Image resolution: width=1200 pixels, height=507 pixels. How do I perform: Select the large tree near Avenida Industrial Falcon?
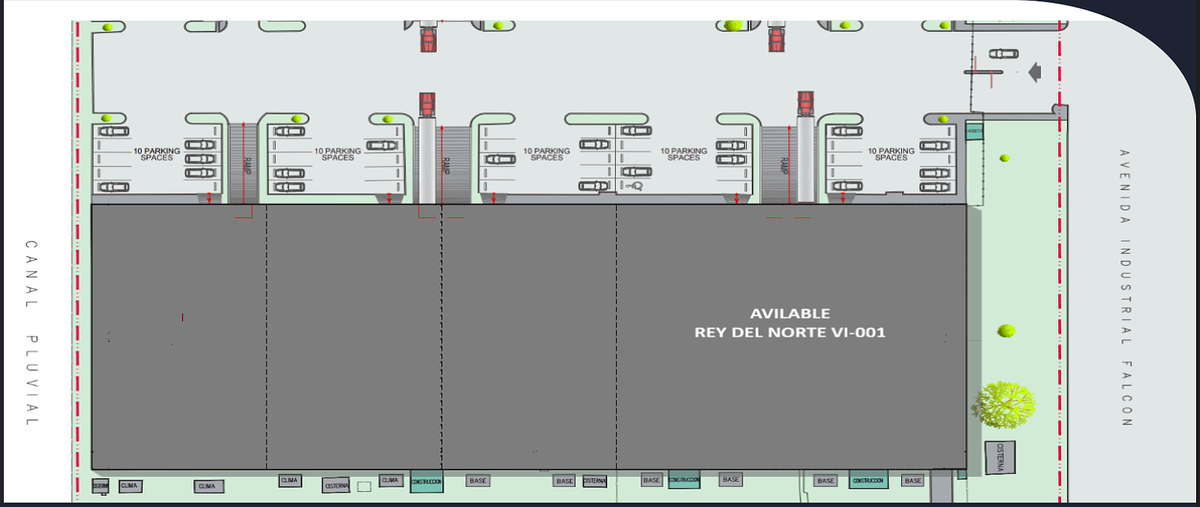click(1004, 404)
